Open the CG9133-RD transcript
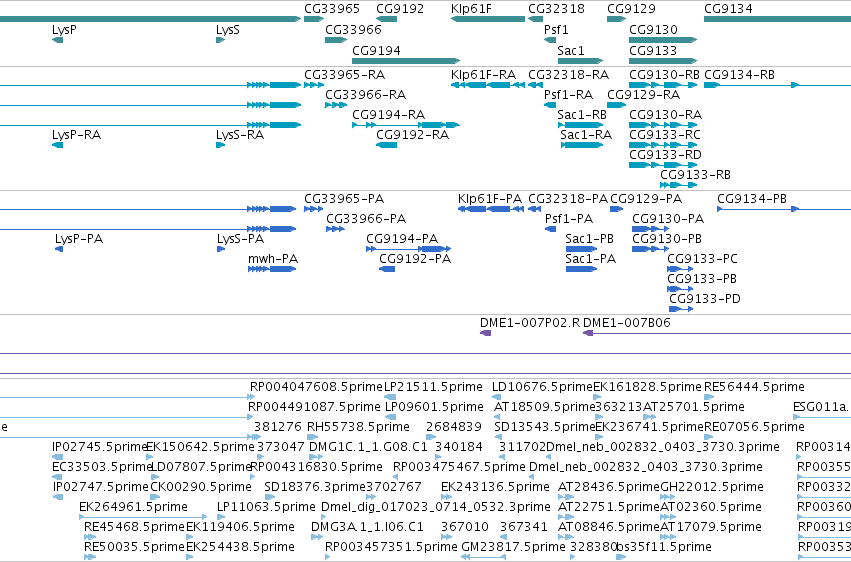851x562 pixels. pyautogui.click(x=663, y=165)
